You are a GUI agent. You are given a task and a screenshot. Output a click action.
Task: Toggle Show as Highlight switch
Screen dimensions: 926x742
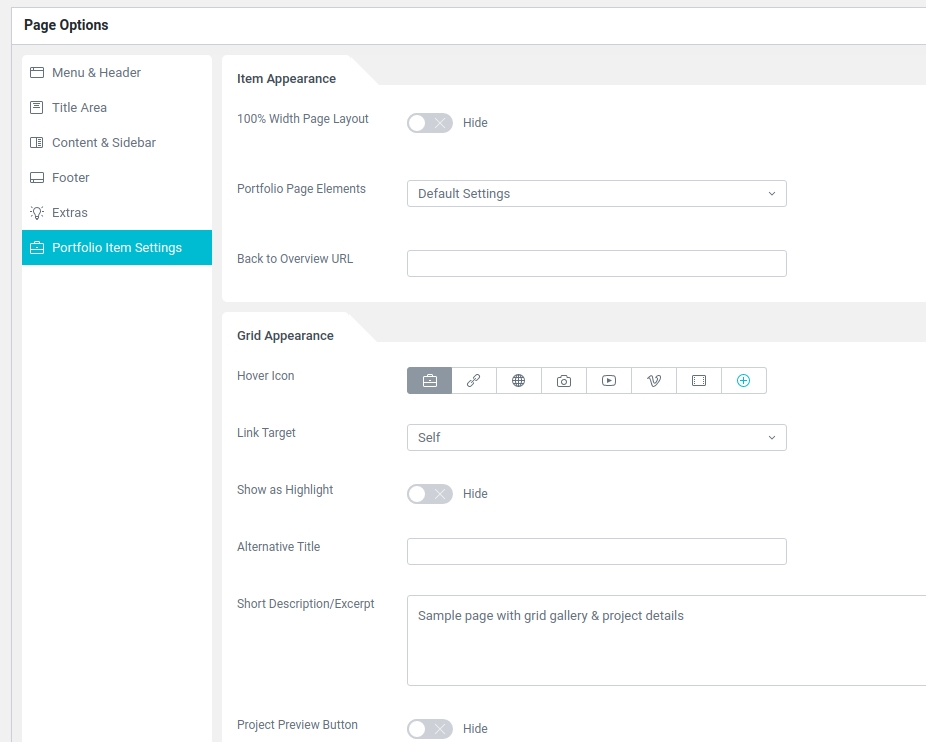click(429, 494)
